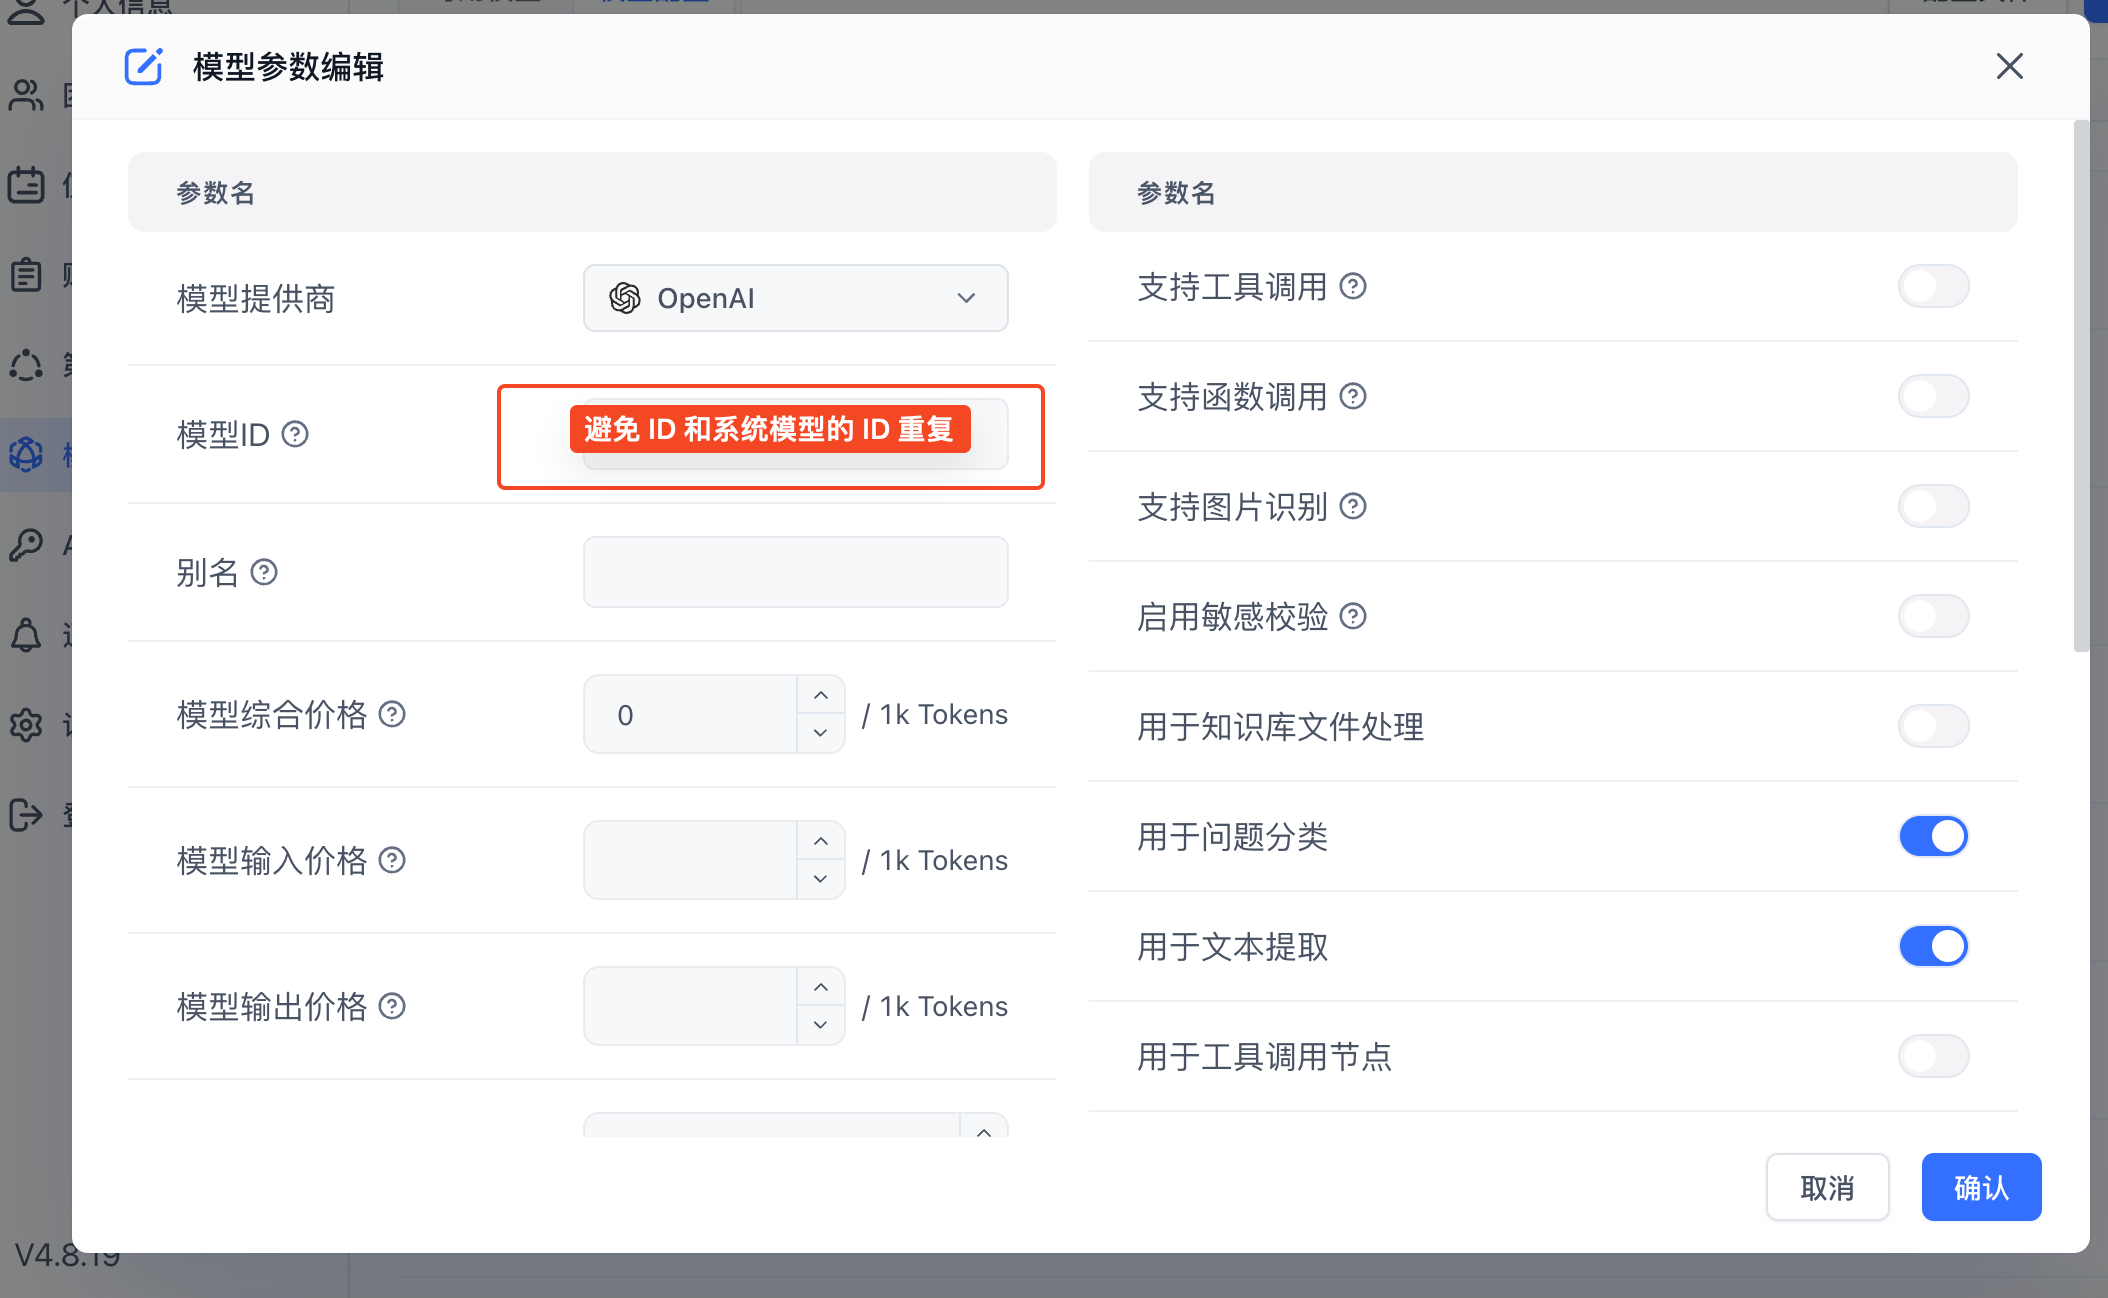Disable the 用于文本提取 toggle
This screenshot has height=1298, width=2108.
click(x=1933, y=946)
